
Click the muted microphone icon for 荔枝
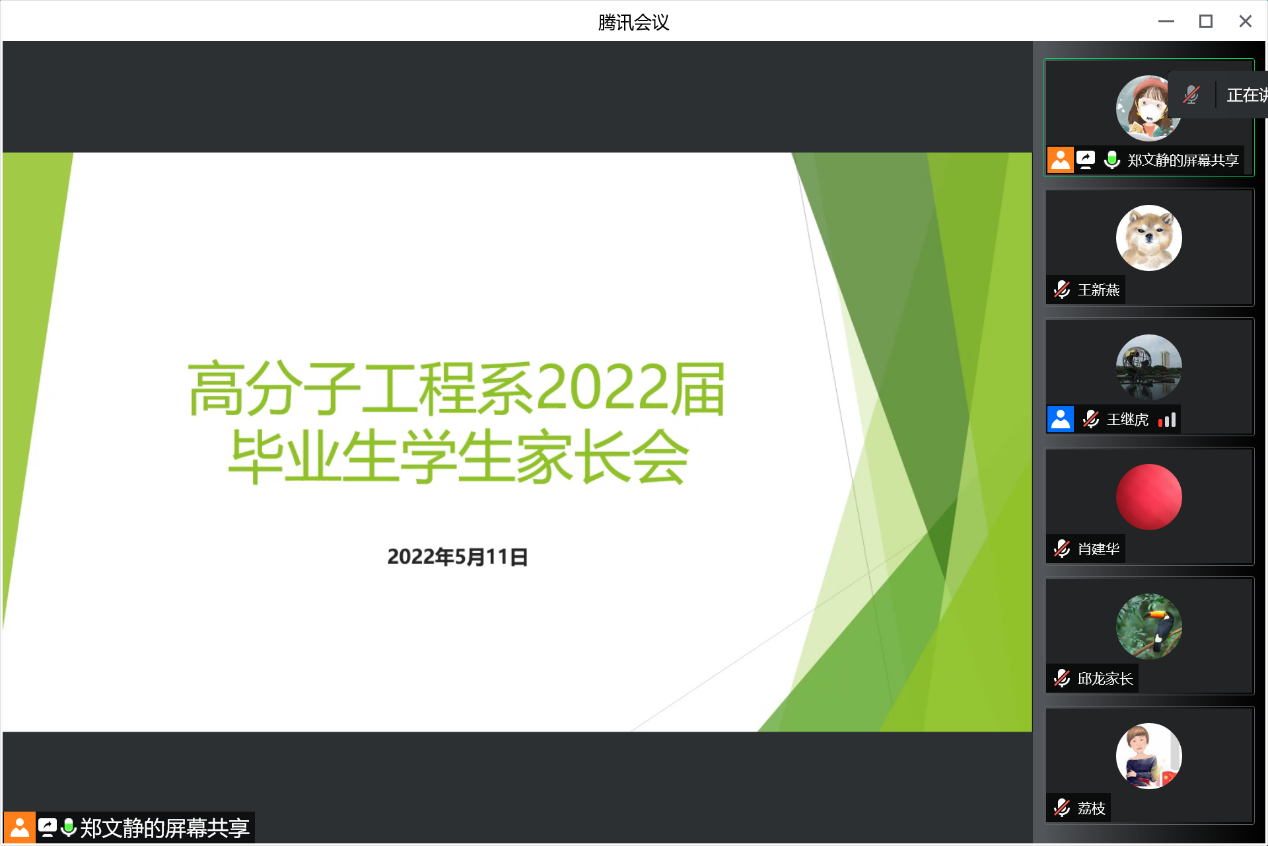pyautogui.click(x=1062, y=807)
